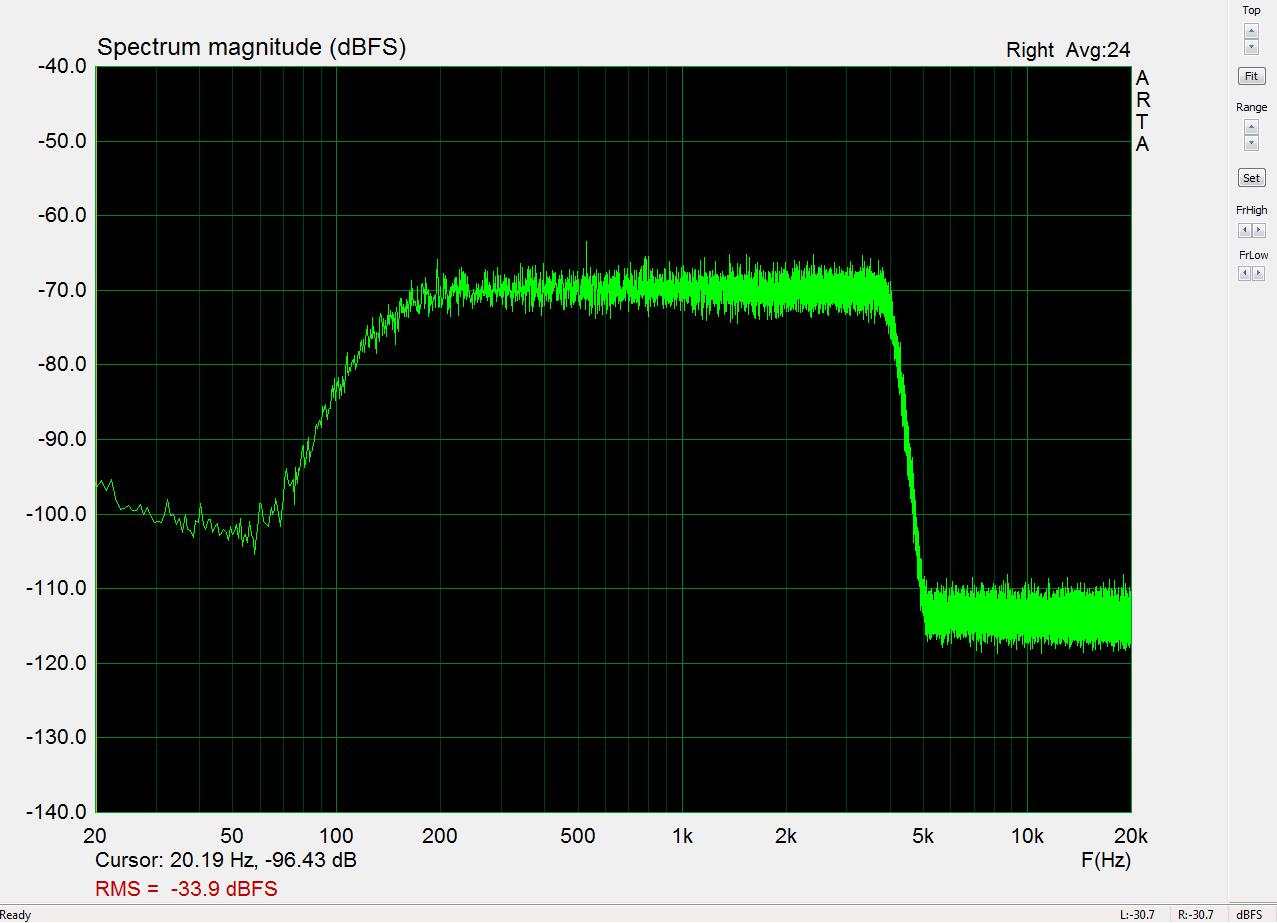Click the FrLow left arrow
The width and height of the screenshot is (1277, 923).
click(1244, 274)
